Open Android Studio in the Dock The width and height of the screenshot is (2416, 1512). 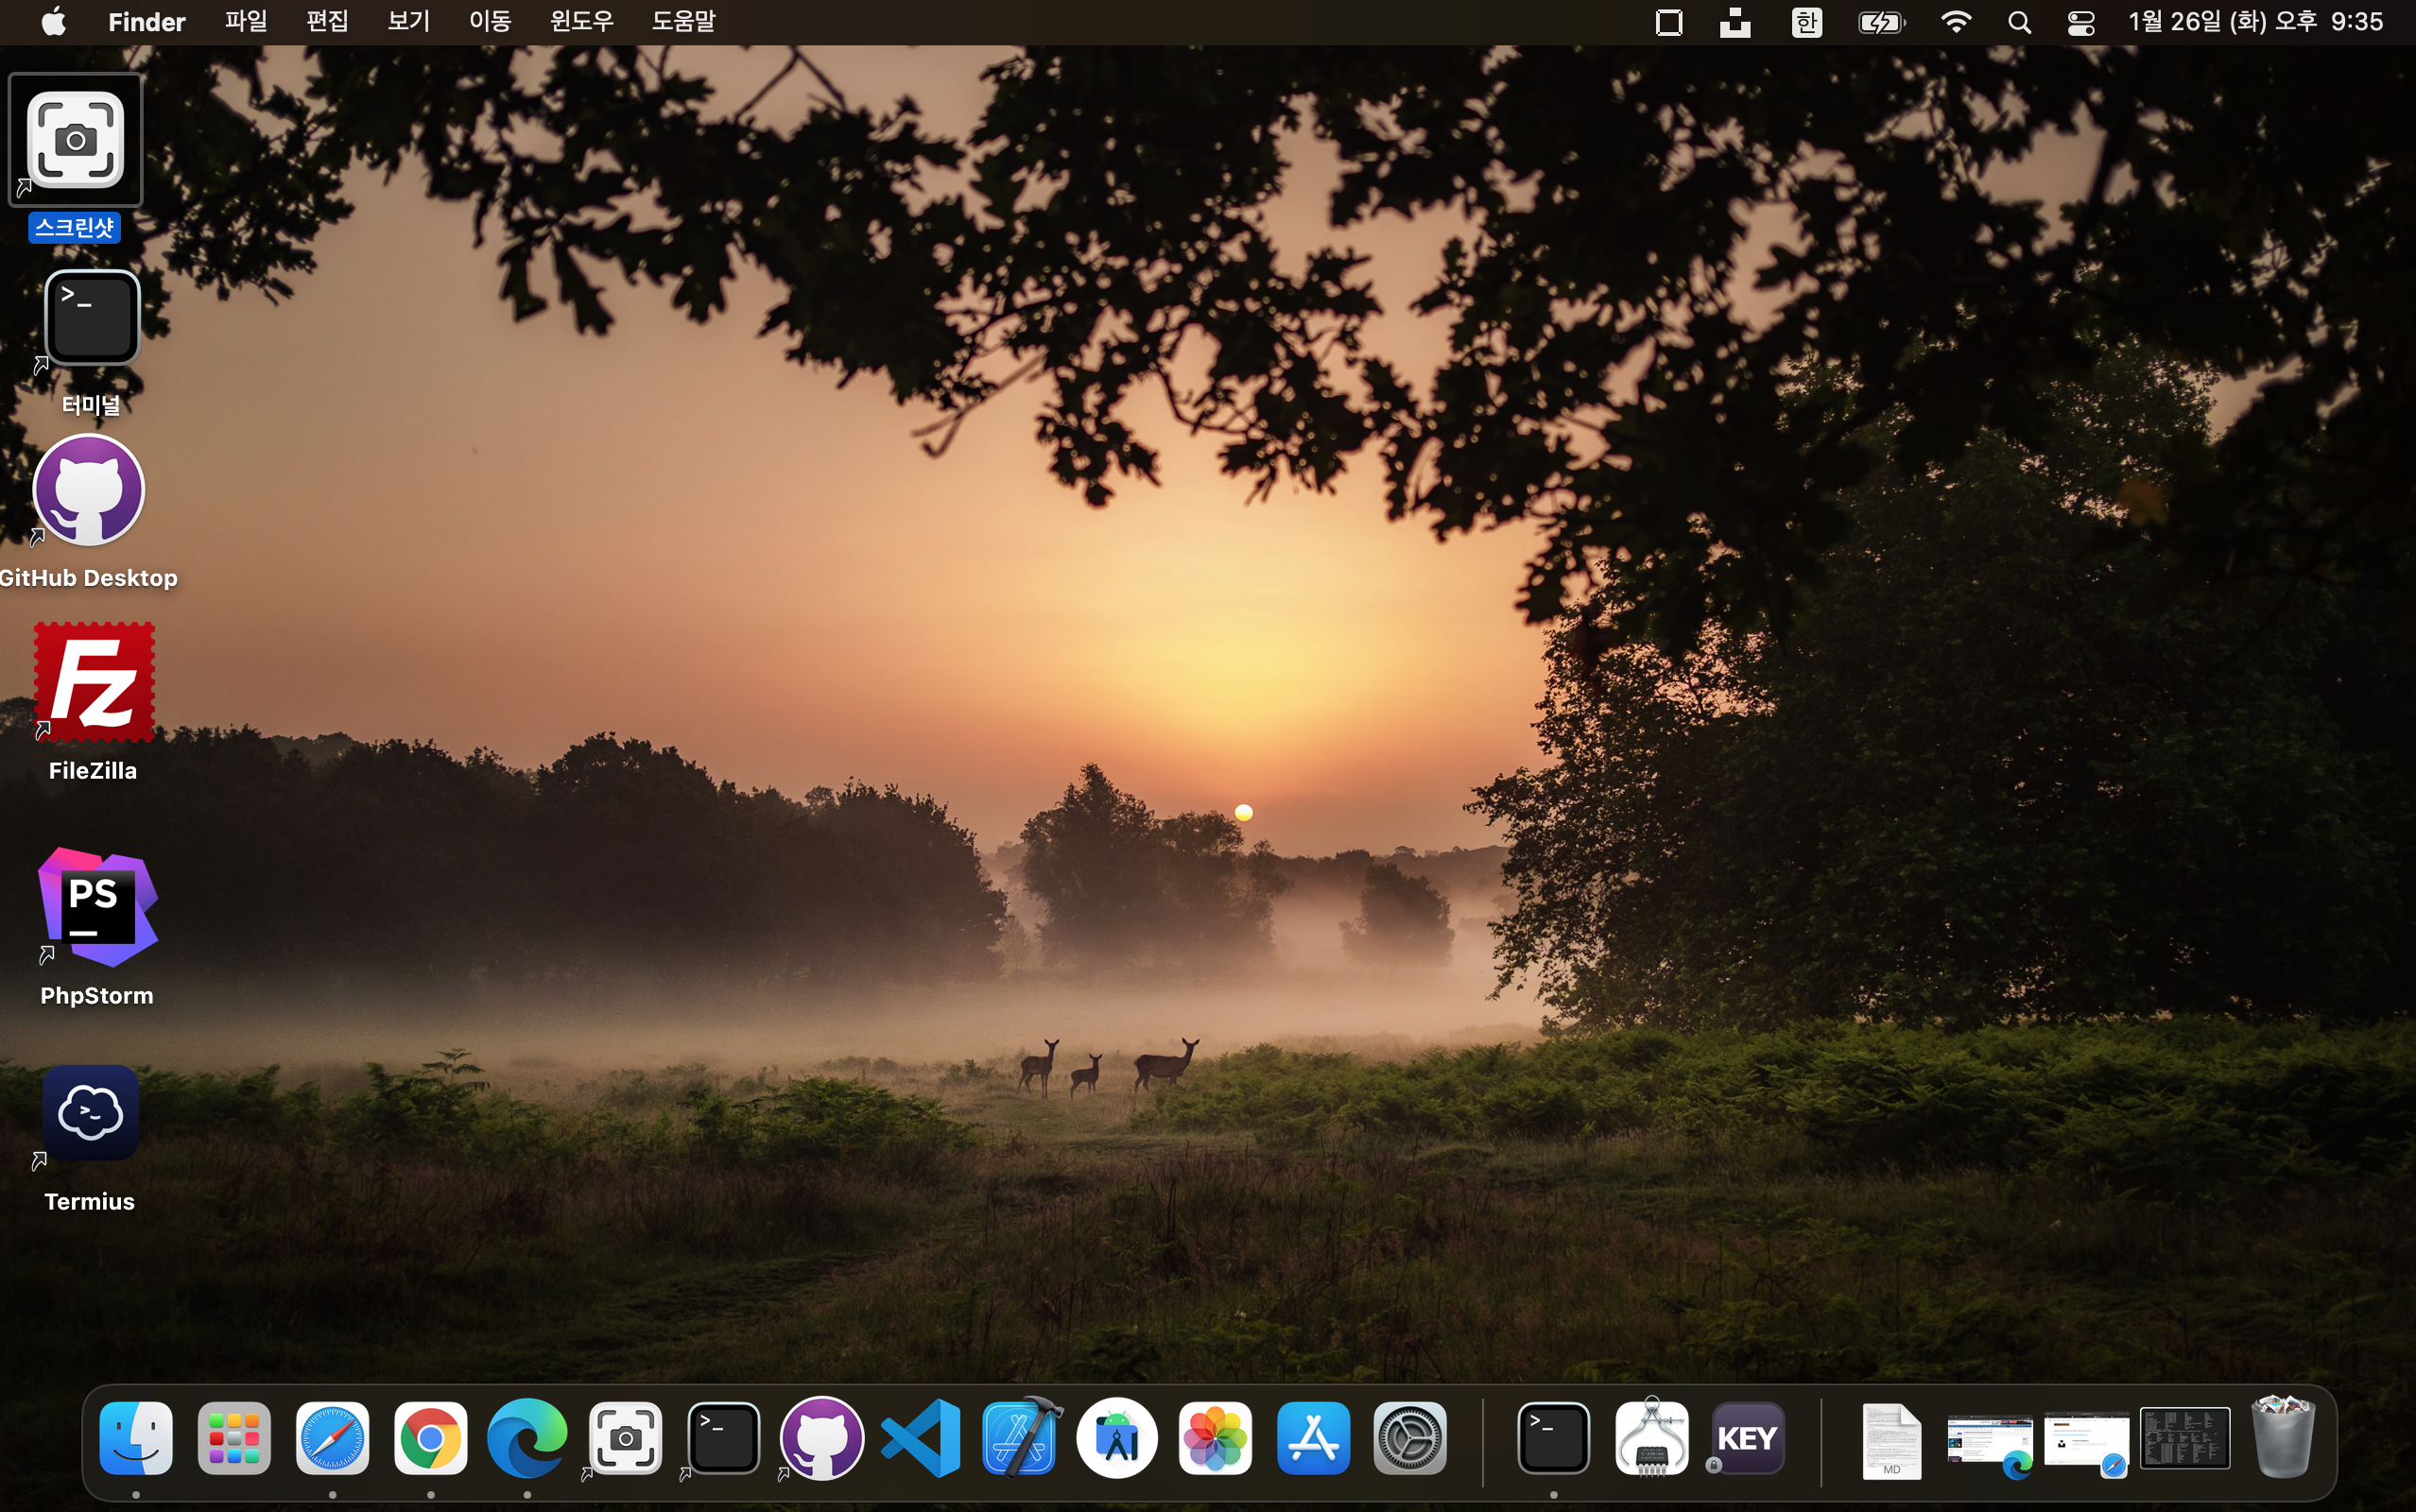click(1117, 1439)
